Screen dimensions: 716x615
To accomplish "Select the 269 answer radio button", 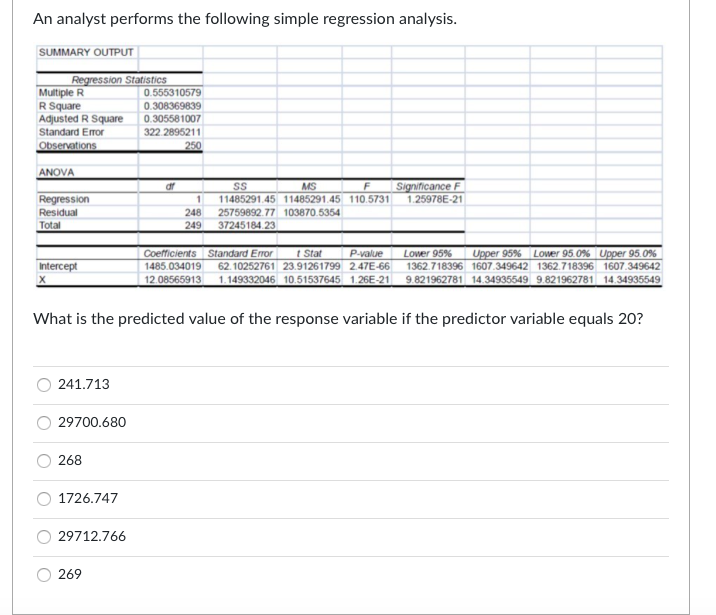I will point(44,574).
